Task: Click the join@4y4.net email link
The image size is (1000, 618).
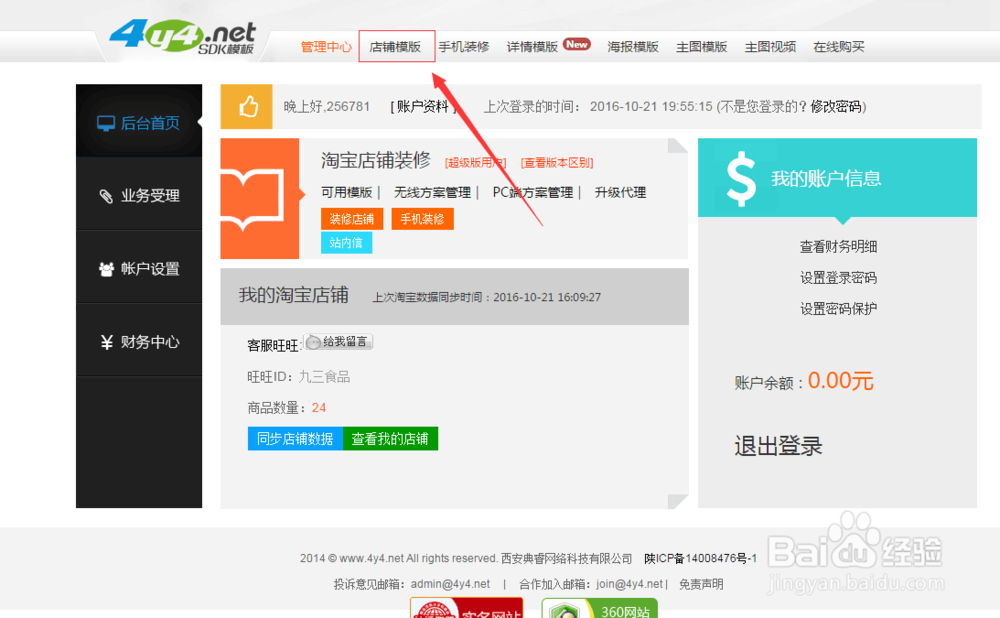Action: [x=629, y=584]
